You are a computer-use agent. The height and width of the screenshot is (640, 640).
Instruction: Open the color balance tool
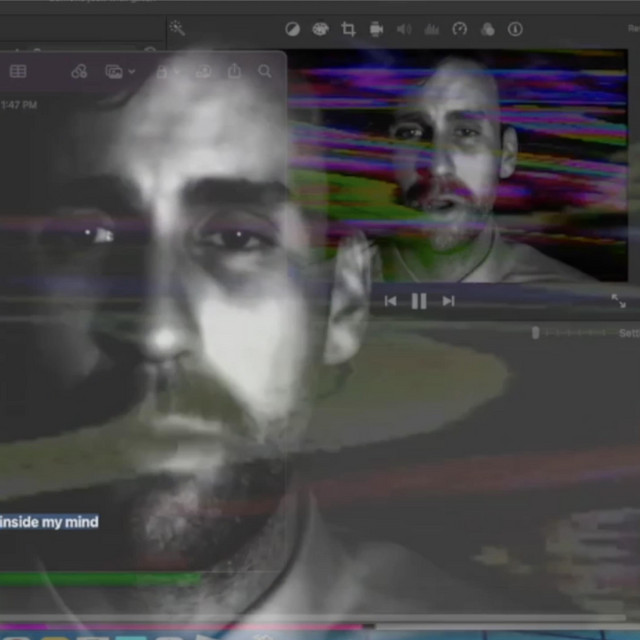point(293,29)
